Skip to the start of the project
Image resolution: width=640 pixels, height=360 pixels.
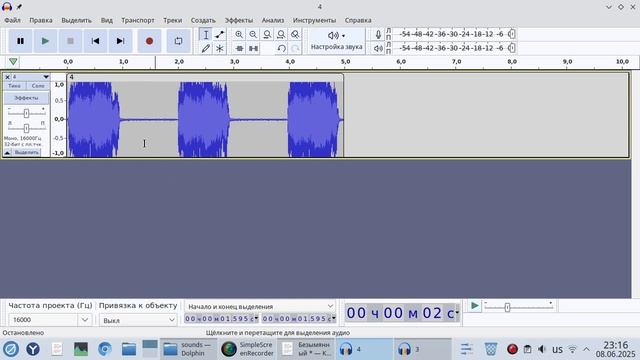95,41
